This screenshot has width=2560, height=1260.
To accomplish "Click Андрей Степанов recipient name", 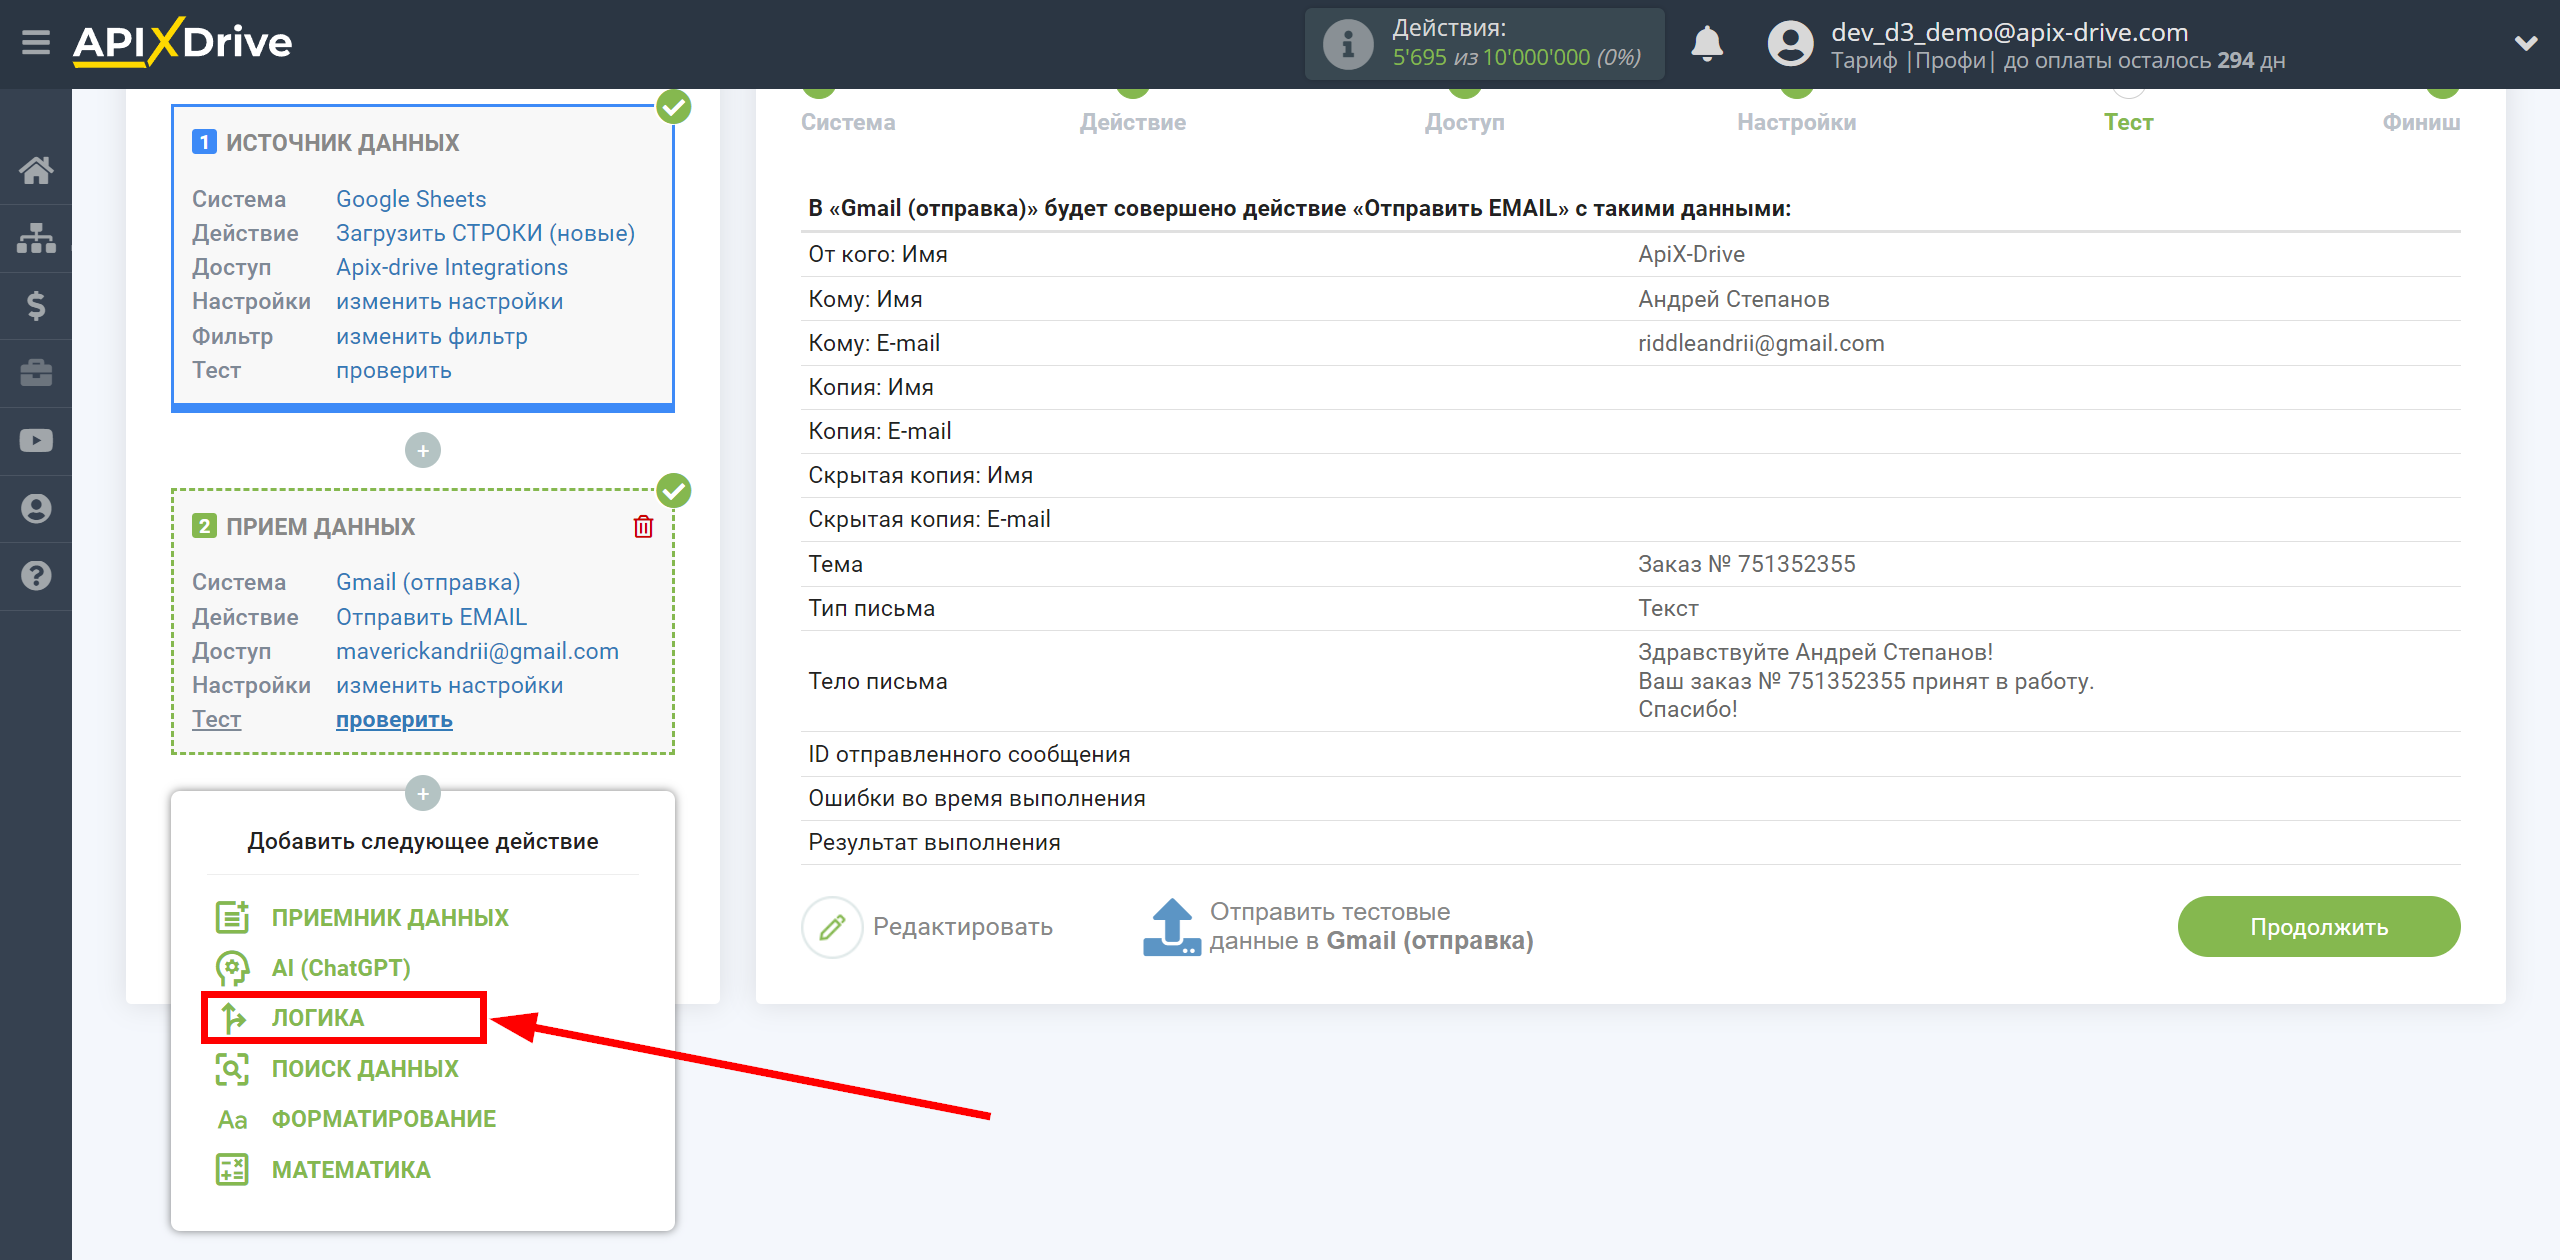I will (1733, 299).
